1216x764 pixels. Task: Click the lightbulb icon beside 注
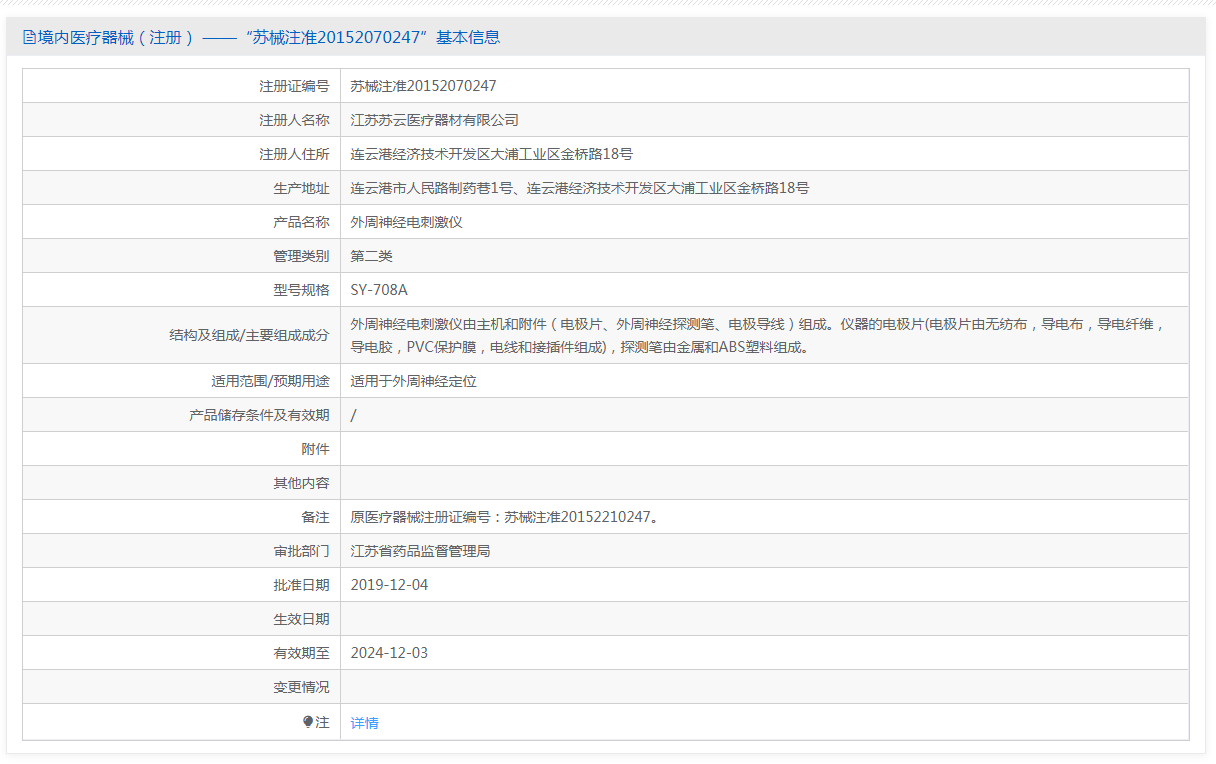click(308, 722)
